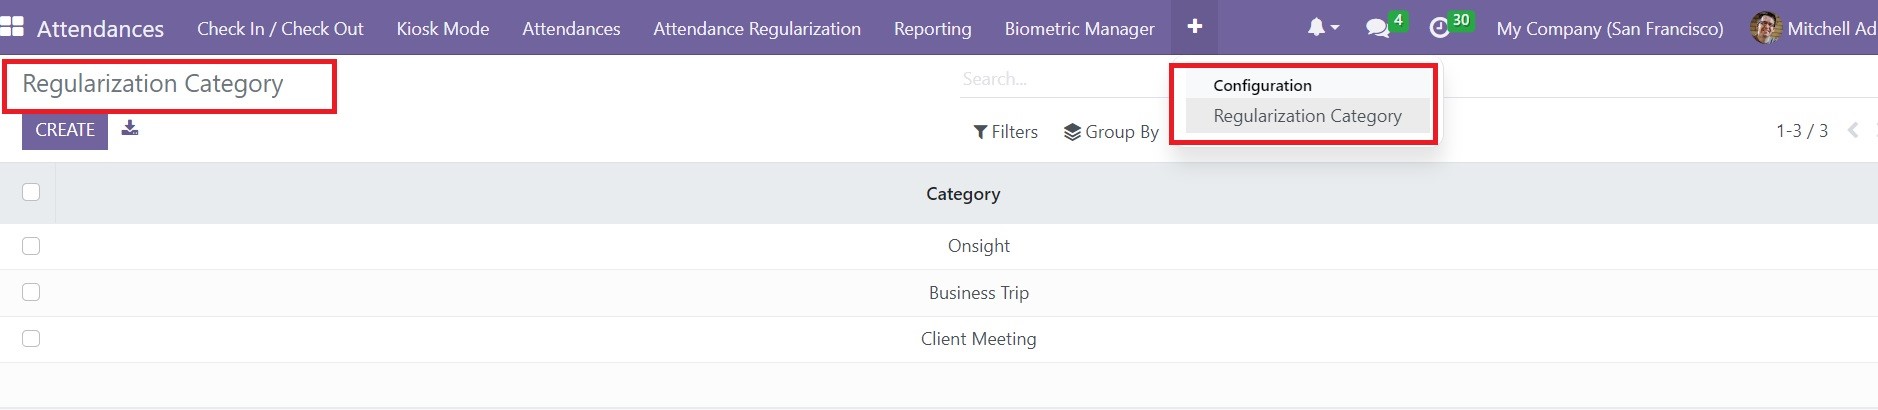Click in the Search field
Image resolution: width=1878 pixels, height=410 pixels.
click(1060, 79)
